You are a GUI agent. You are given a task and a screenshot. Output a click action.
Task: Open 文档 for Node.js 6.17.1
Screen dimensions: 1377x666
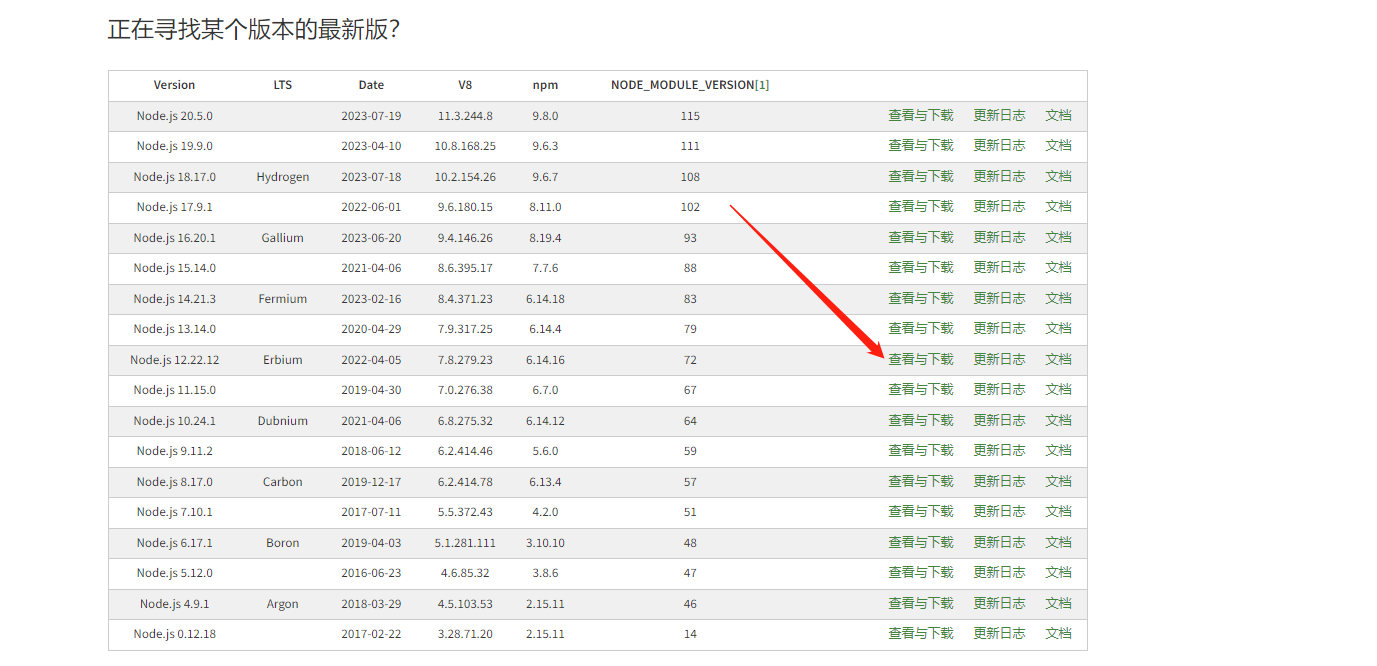point(1058,542)
